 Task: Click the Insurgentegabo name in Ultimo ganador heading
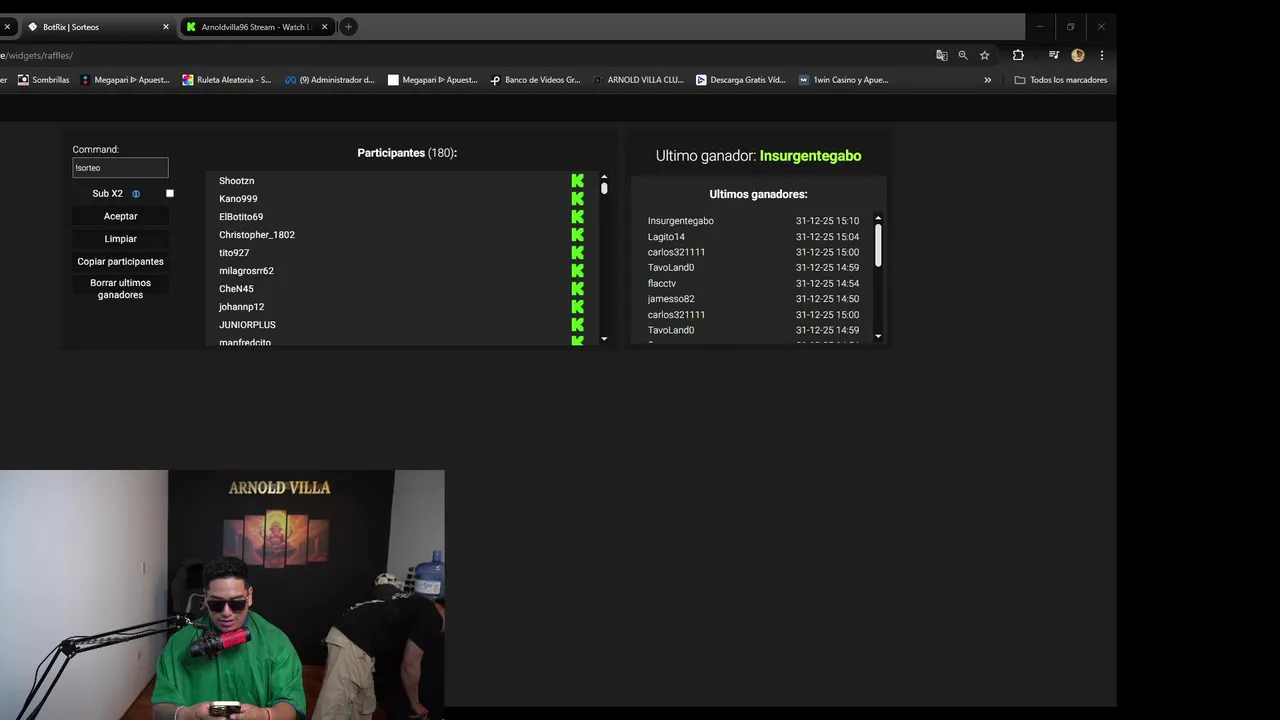(810, 156)
